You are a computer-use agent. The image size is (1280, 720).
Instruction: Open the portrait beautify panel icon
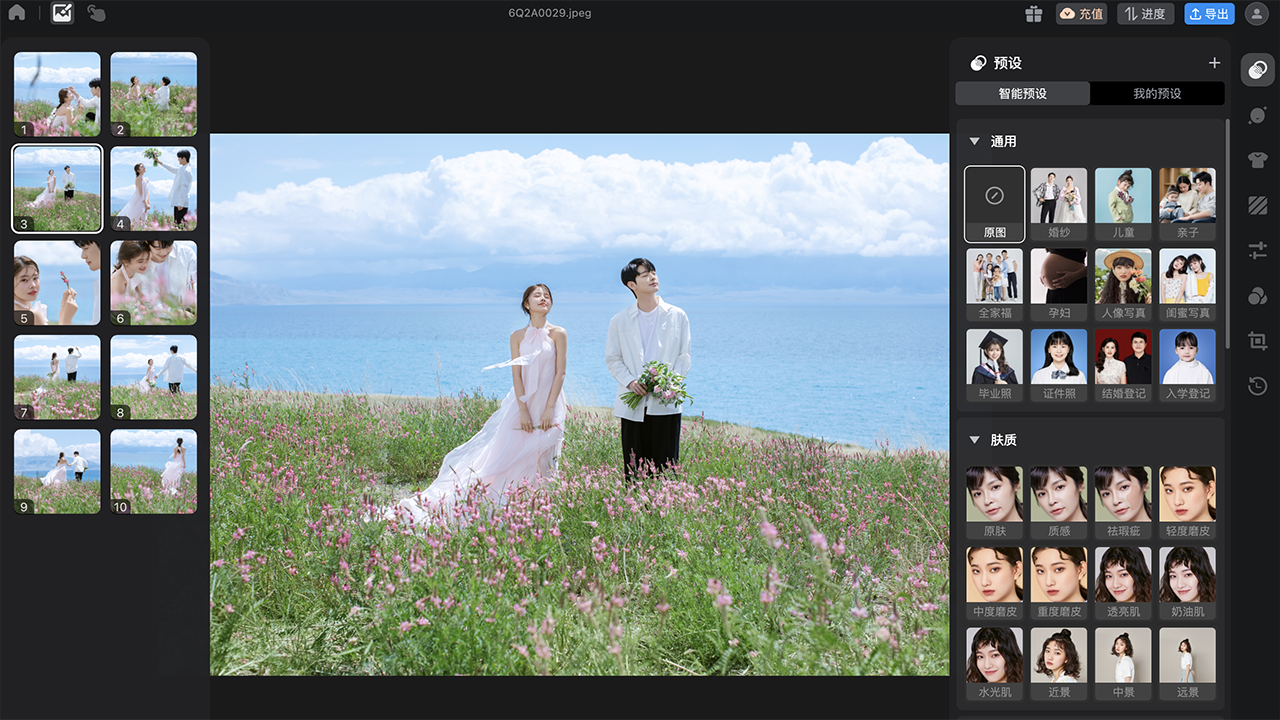click(1257, 115)
